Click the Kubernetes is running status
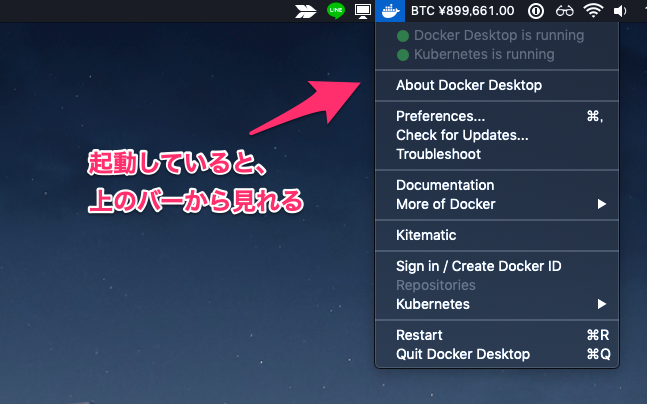This screenshot has height=404, width=647. pos(497,54)
